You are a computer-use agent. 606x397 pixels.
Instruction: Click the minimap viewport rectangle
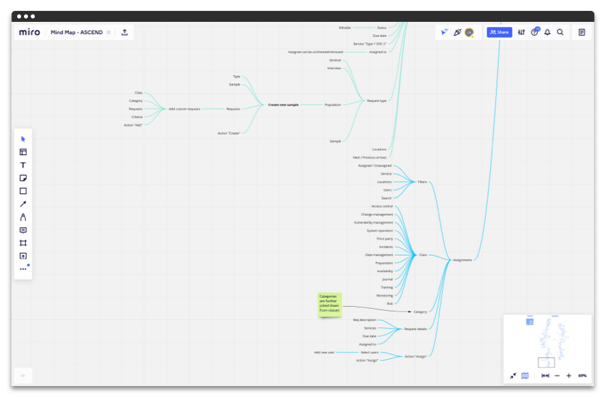point(546,362)
